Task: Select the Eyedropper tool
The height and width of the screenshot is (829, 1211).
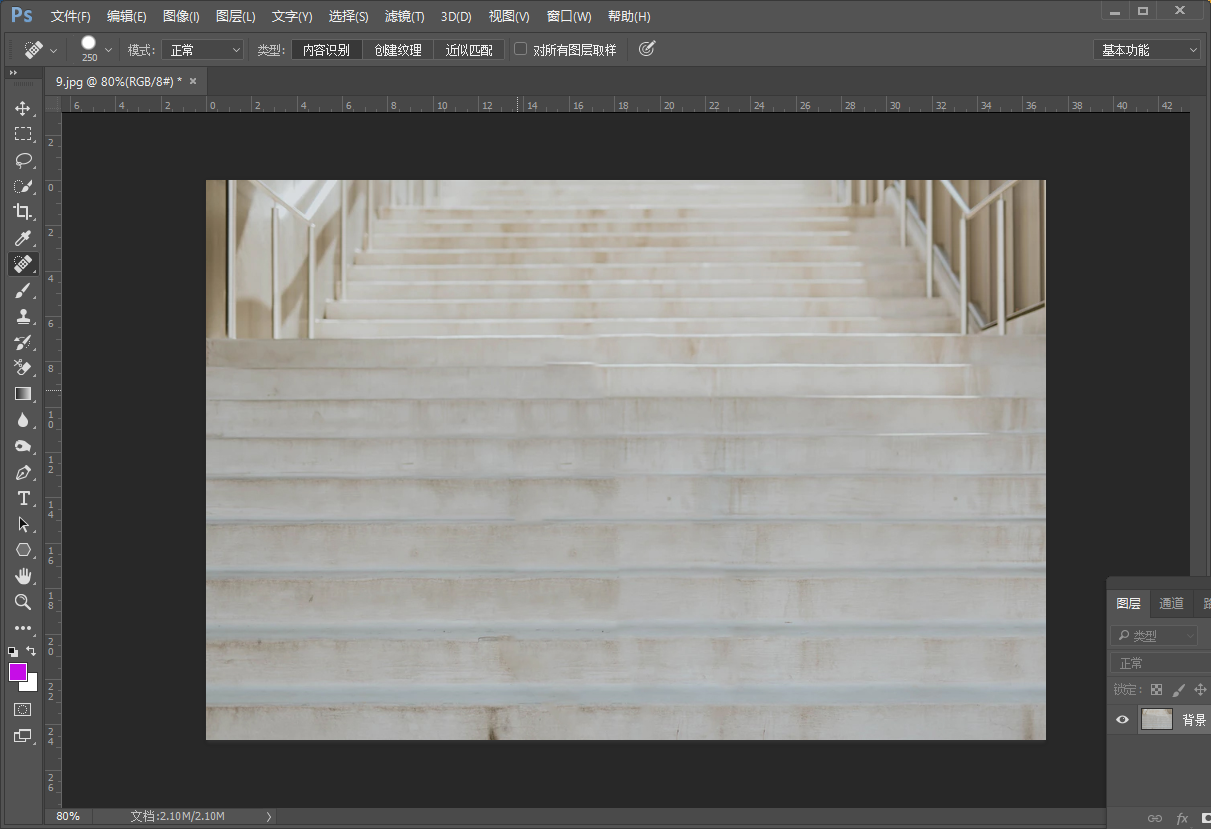Action: coord(23,238)
